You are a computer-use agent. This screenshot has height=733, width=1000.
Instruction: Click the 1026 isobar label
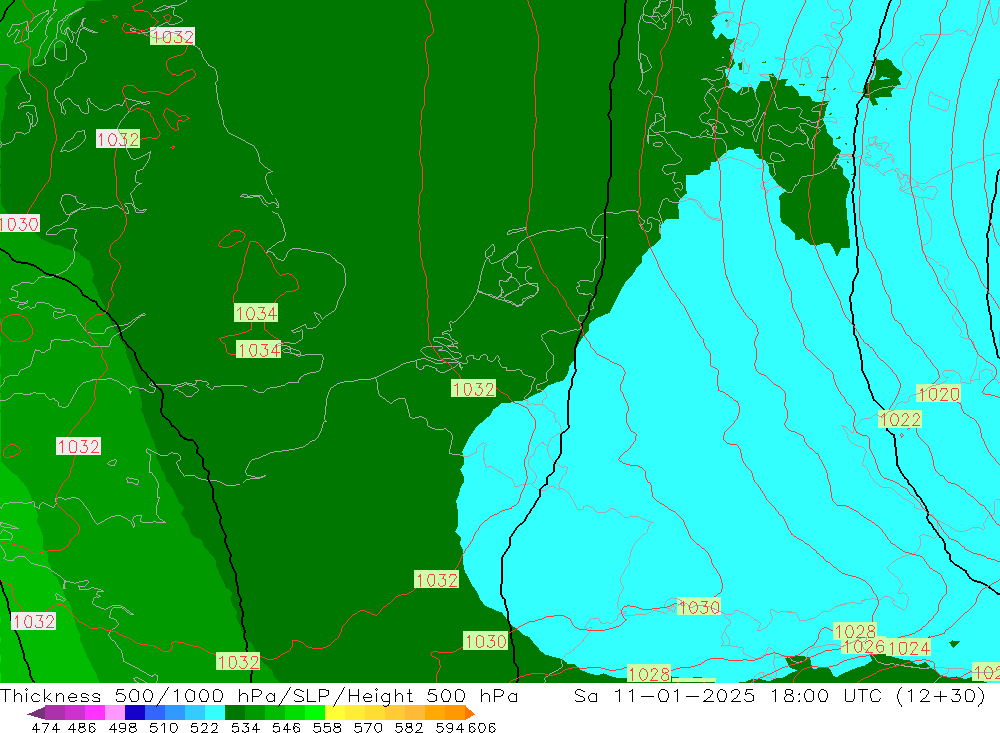(864, 647)
